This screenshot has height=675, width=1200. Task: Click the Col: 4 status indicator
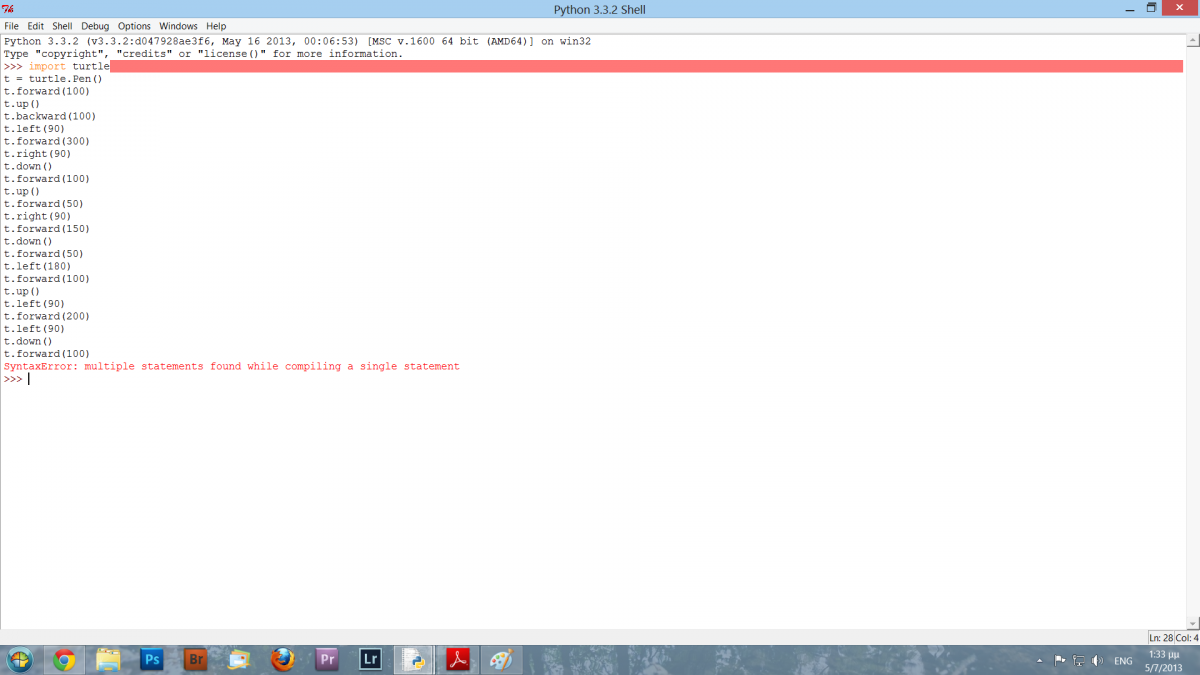coord(1187,637)
